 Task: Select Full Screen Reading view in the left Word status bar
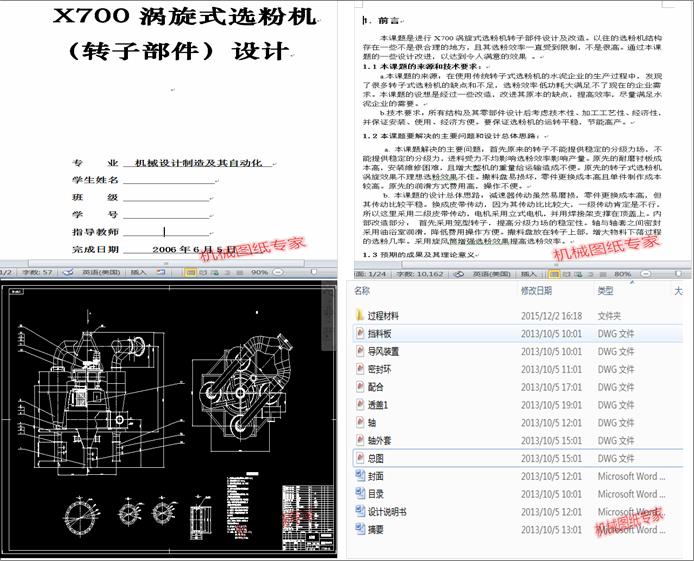coord(203,272)
